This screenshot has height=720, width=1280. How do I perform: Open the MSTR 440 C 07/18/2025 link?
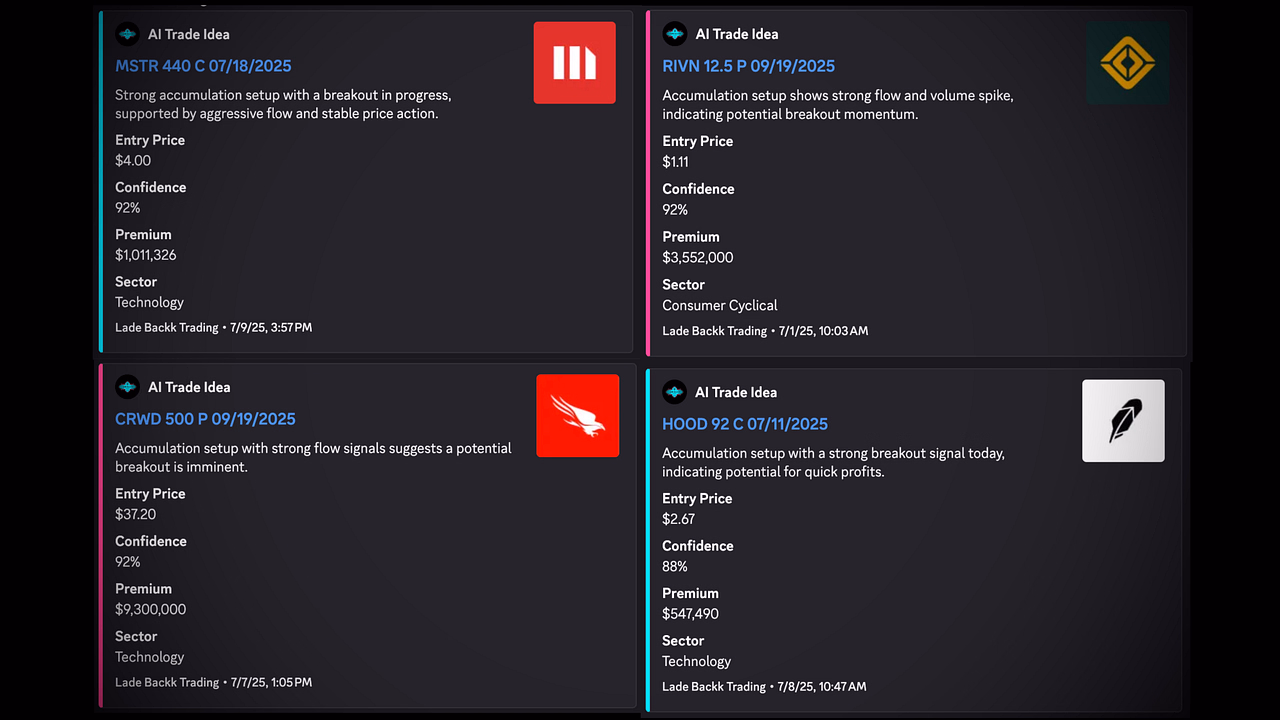point(203,66)
